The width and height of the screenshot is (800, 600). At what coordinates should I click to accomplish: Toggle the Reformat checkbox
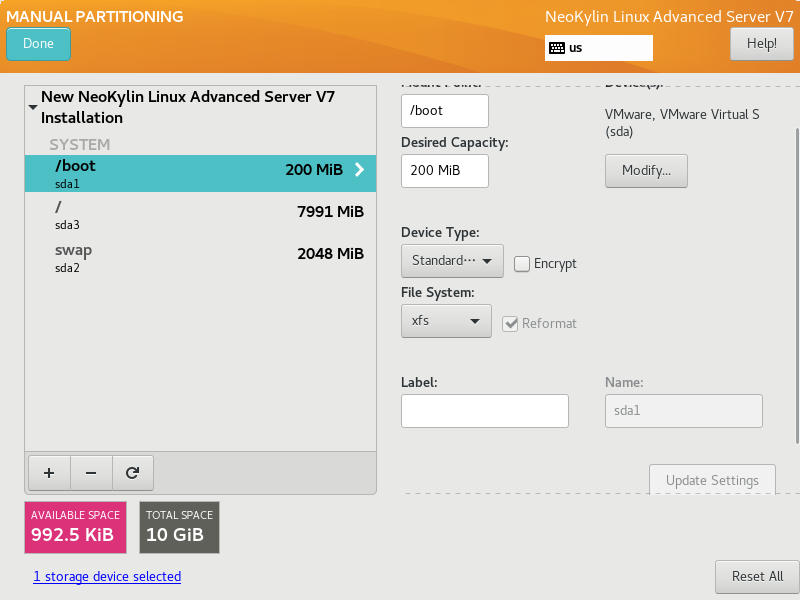[x=510, y=323]
